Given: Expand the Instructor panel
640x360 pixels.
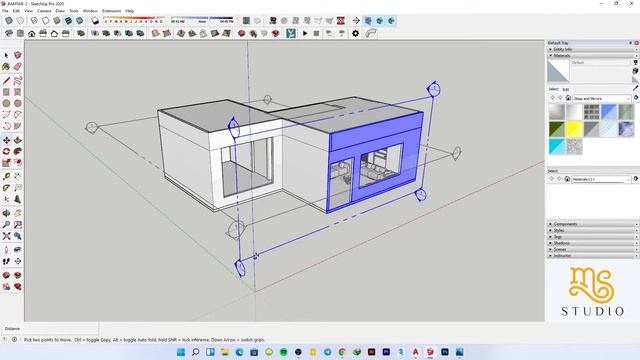Looking at the screenshot, I should coord(593,256).
